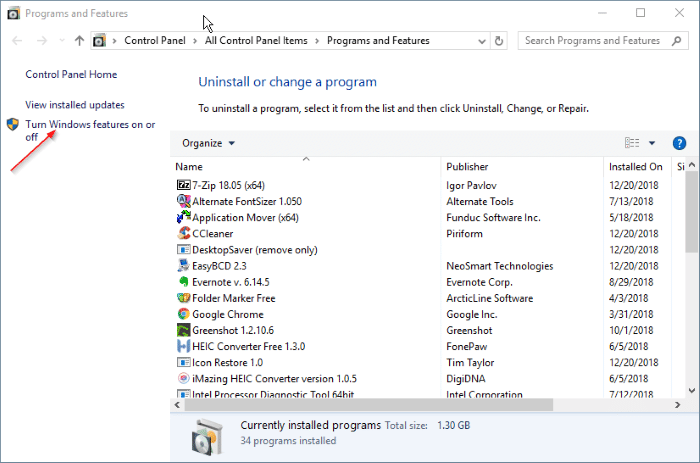Sort list by Installed On column
Viewport: 700px width, 463px height.
pos(635,167)
